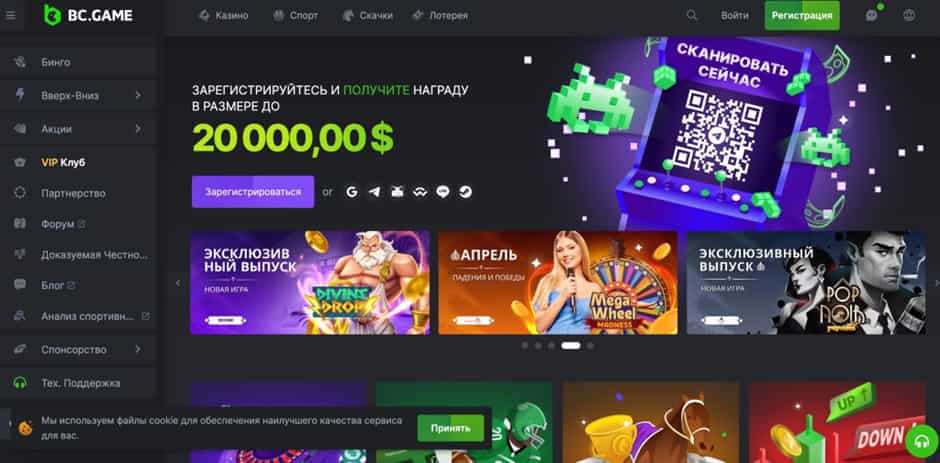Viewport: 940px width, 463px height.
Task: Open the Казино tab
Action: 223,16
